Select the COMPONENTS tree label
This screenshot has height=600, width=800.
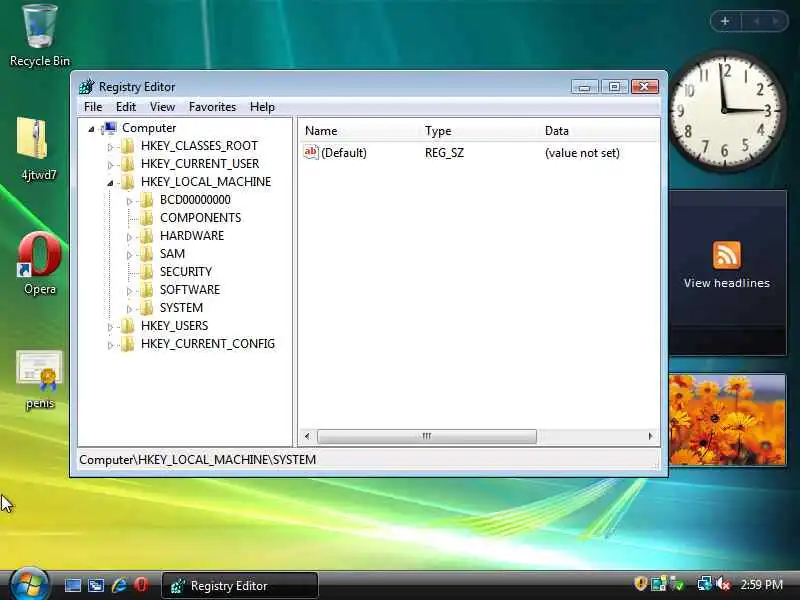tap(201, 218)
